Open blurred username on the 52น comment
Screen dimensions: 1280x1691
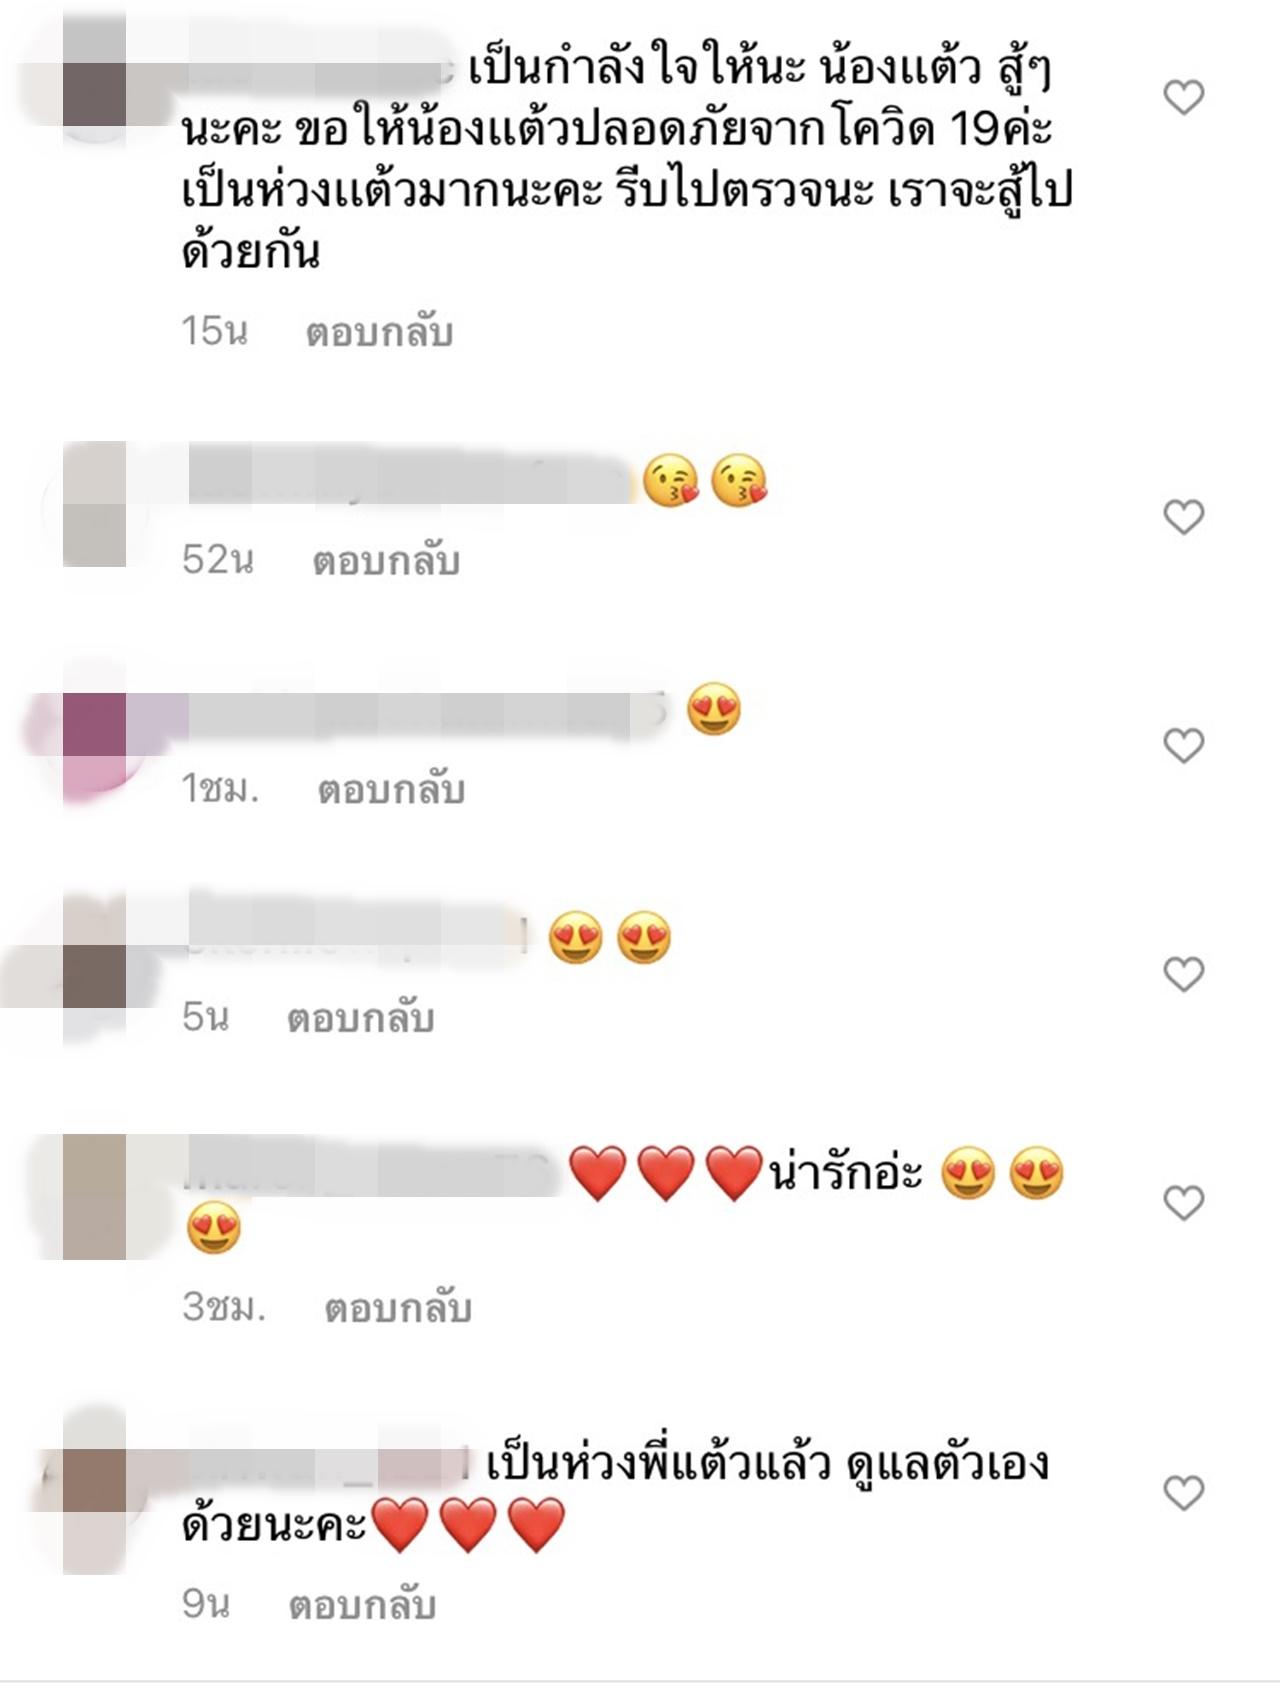(410, 480)
